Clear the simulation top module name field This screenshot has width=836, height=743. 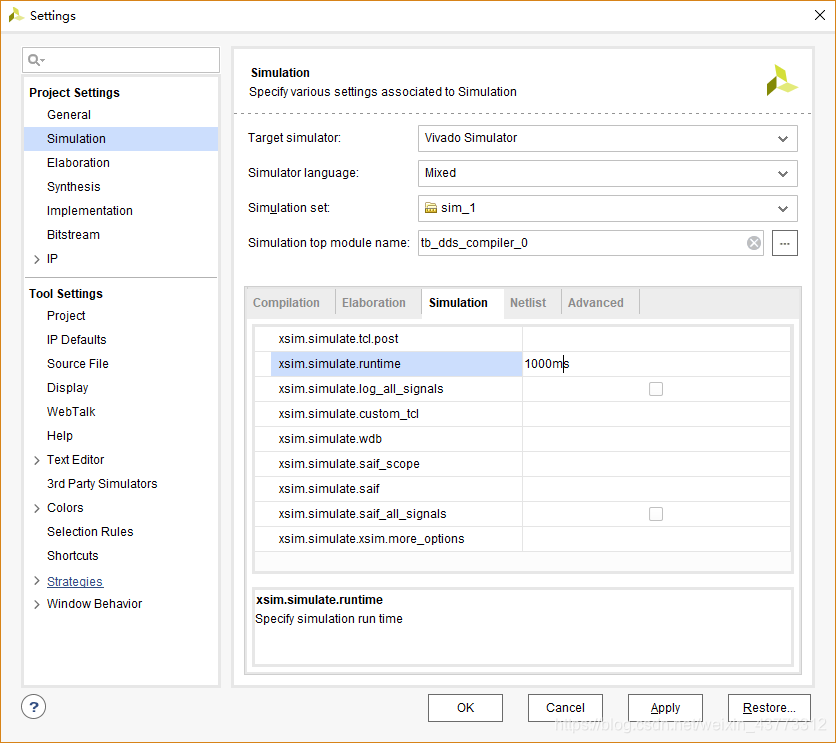tap(753, 243)
